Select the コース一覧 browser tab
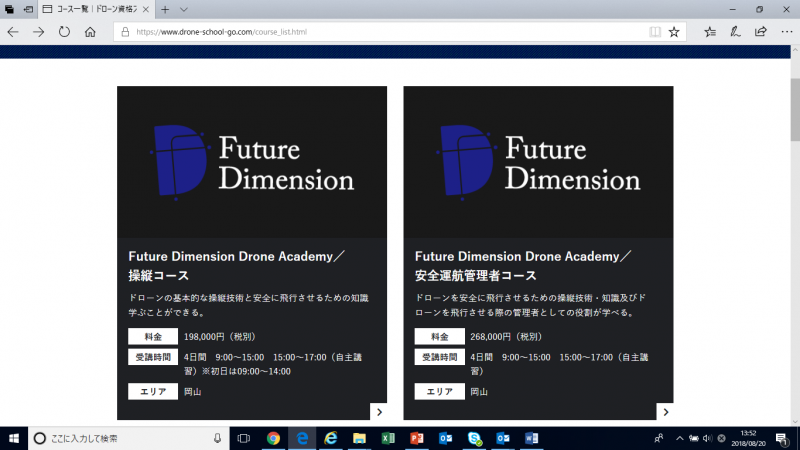Image resolution: width=800 pixels, height=450 pixels. coord(96,9)
